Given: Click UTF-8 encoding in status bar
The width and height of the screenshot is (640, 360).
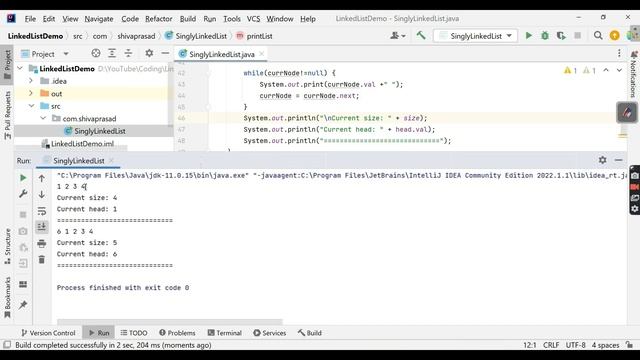Looking at the screenshot, I should coord(575,345).
